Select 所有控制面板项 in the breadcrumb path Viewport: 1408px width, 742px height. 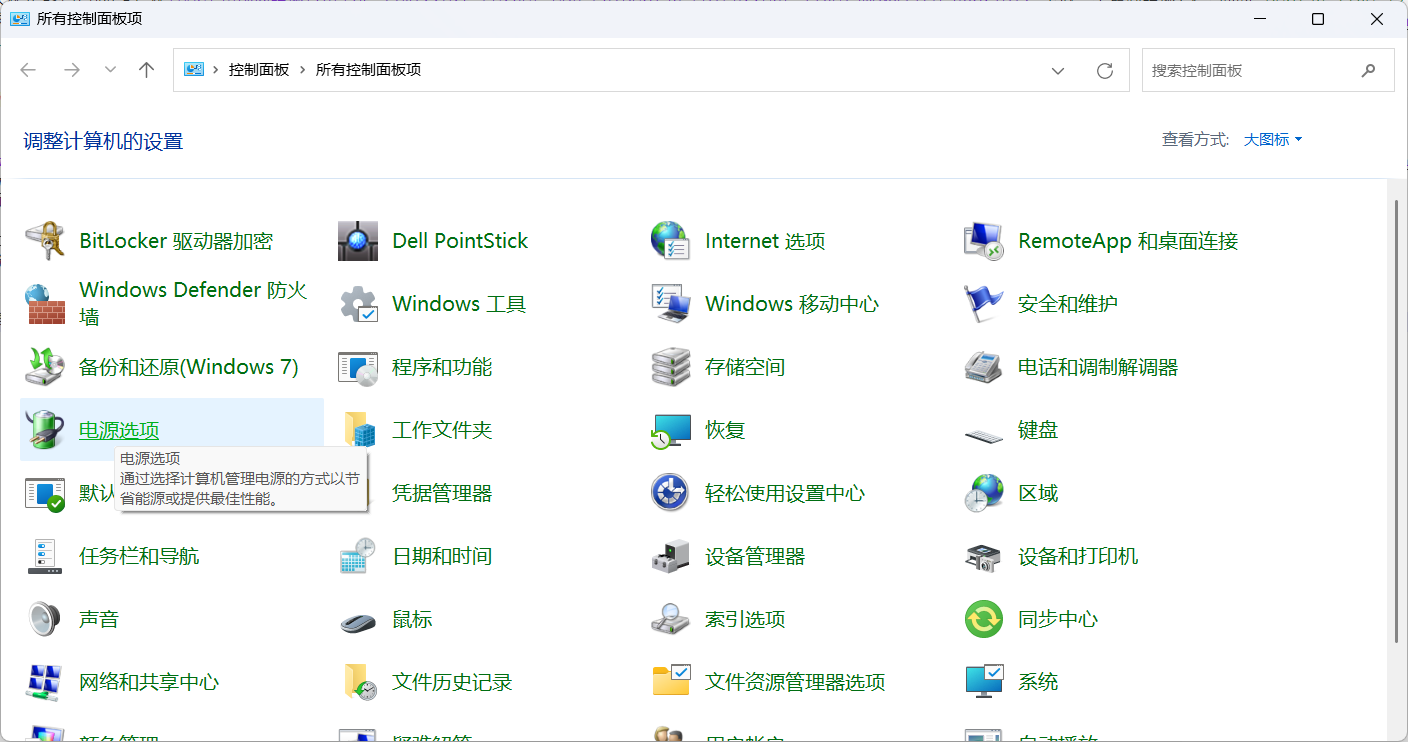[x=369, y=70]
